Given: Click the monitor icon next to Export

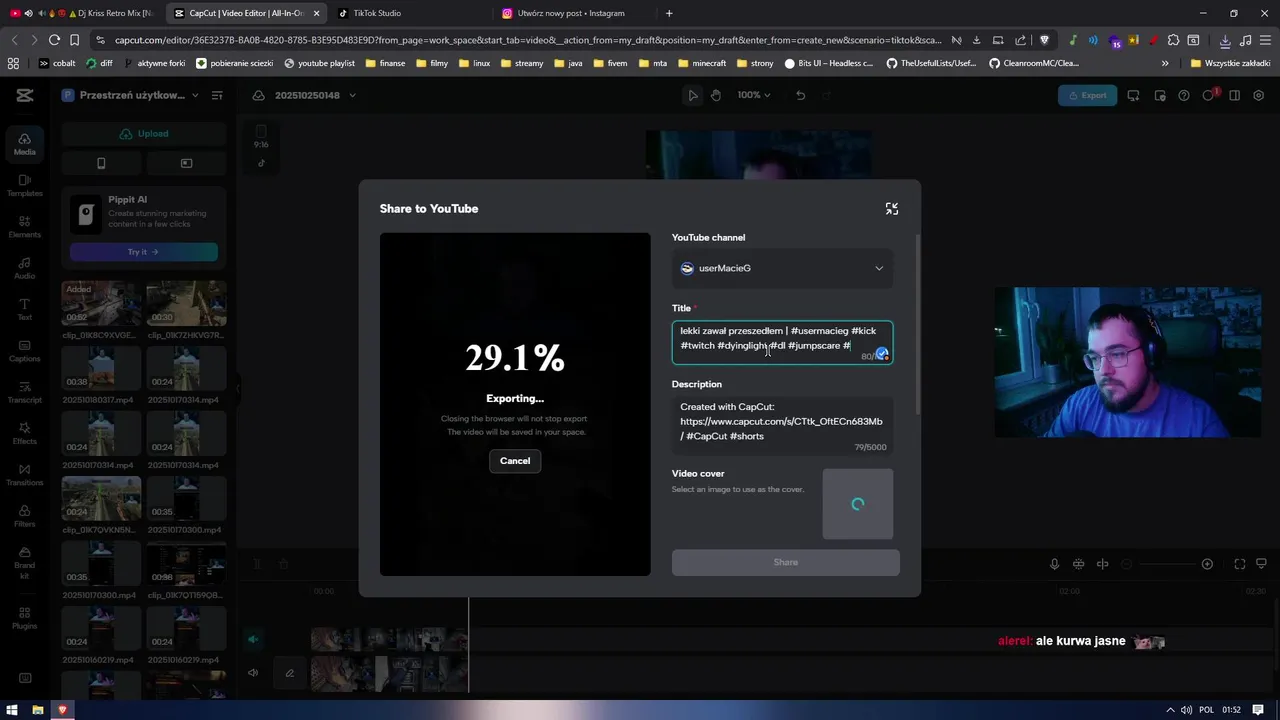Looking at the screenshot, I should 1133,95.
